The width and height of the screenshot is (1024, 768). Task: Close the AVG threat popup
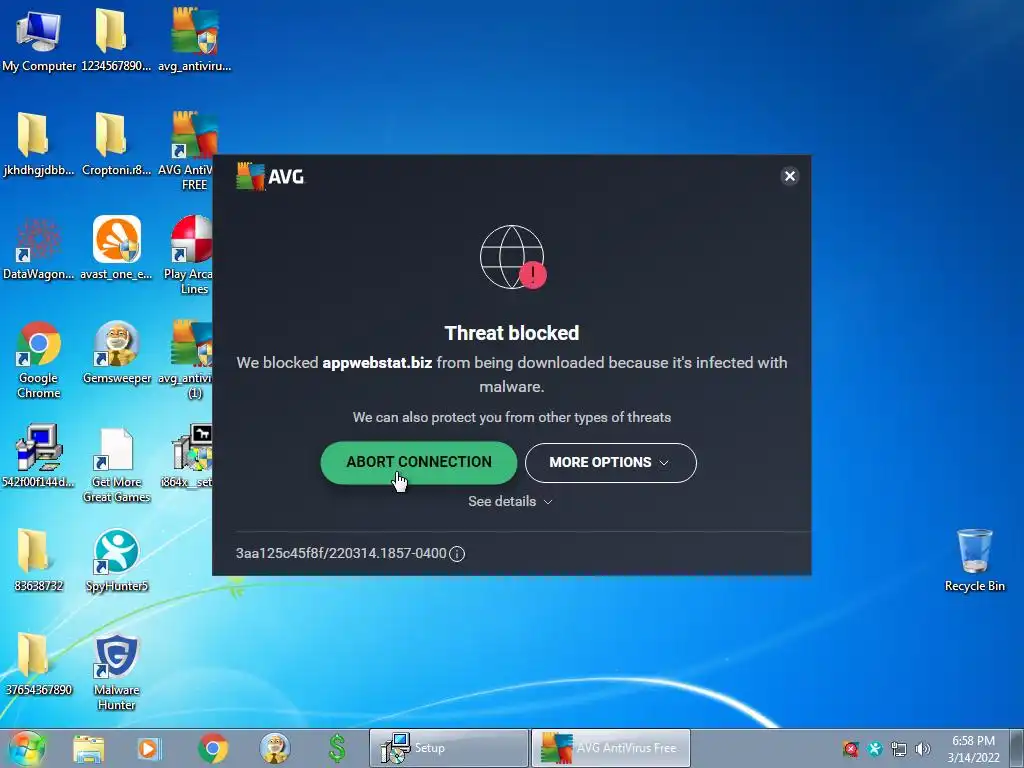coord(790,176)
